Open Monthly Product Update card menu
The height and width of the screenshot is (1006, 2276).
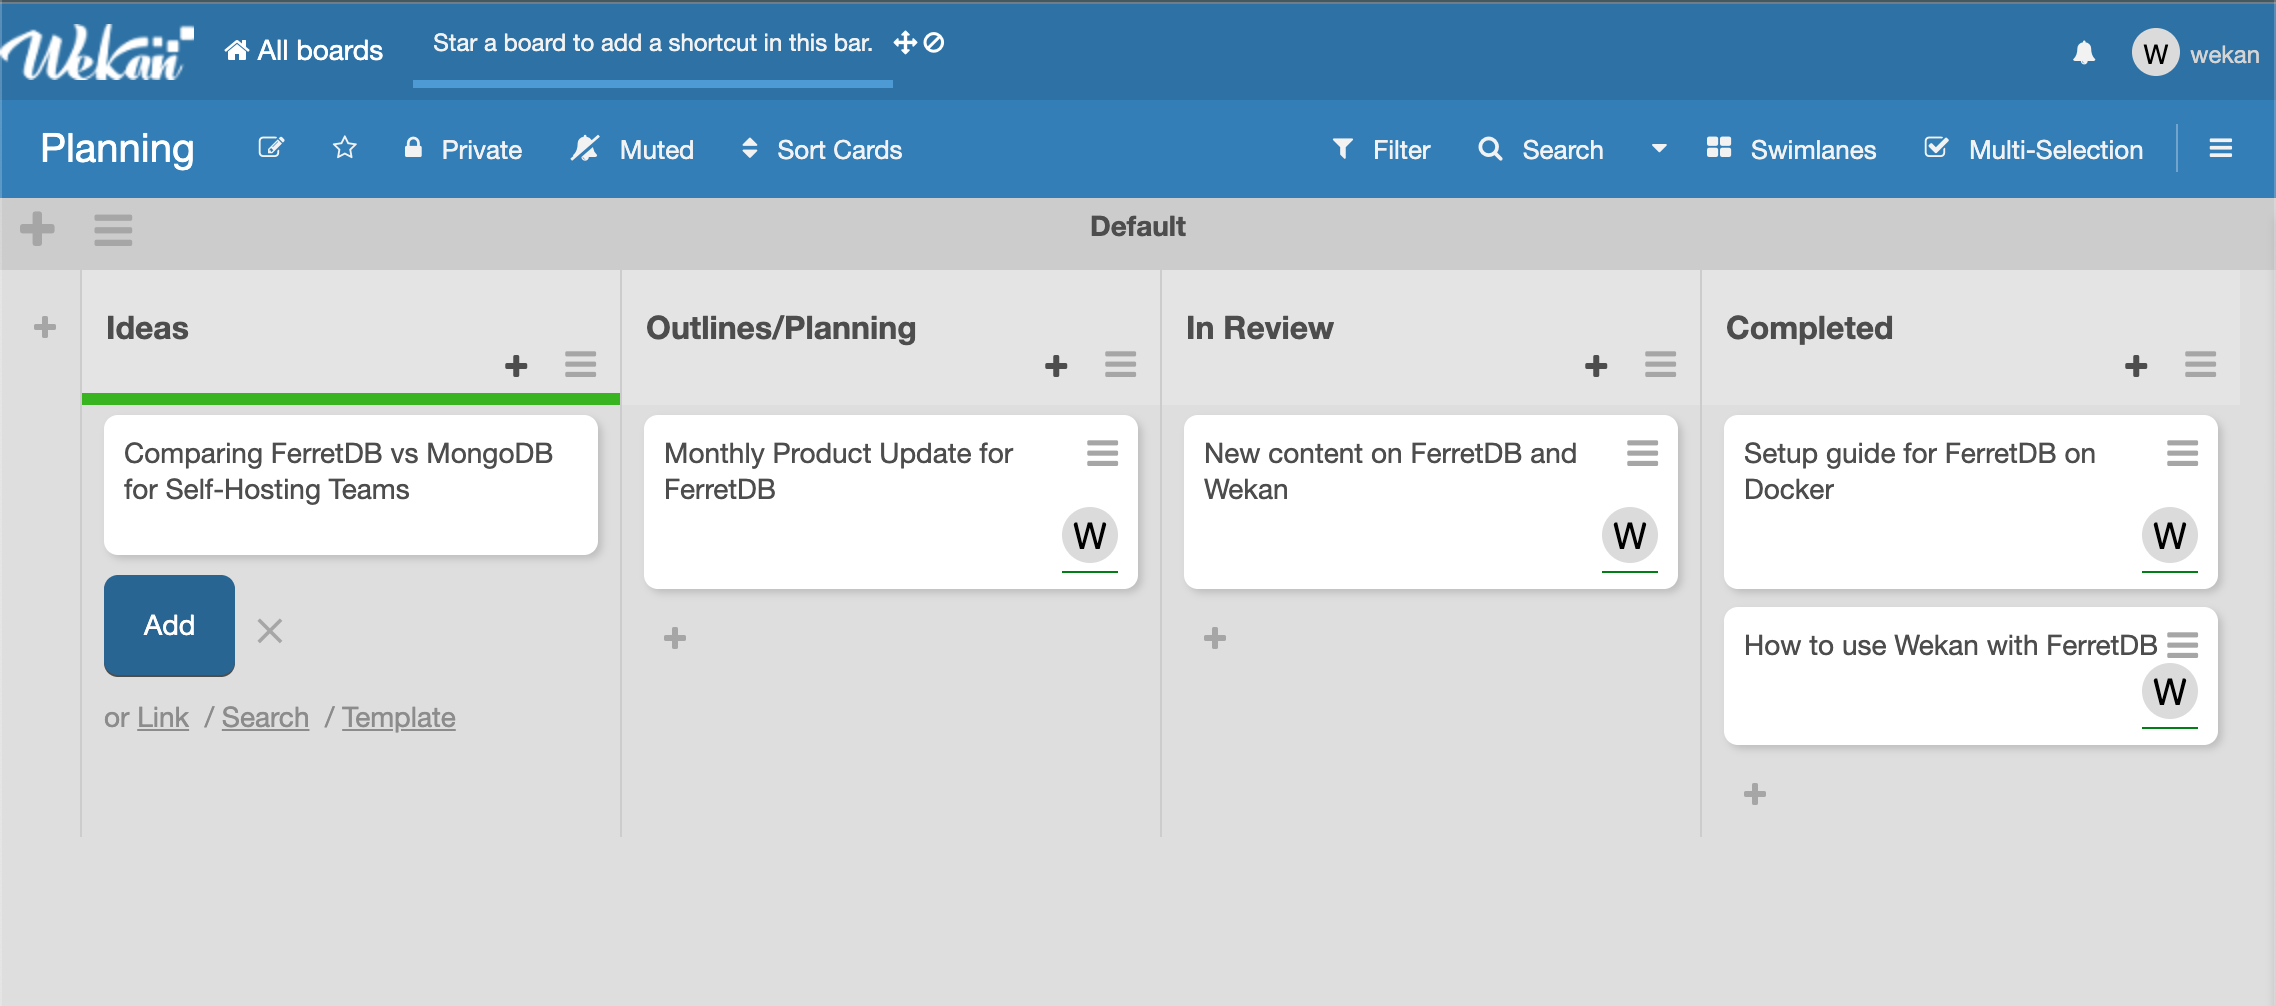click(x=1103, y=453)
